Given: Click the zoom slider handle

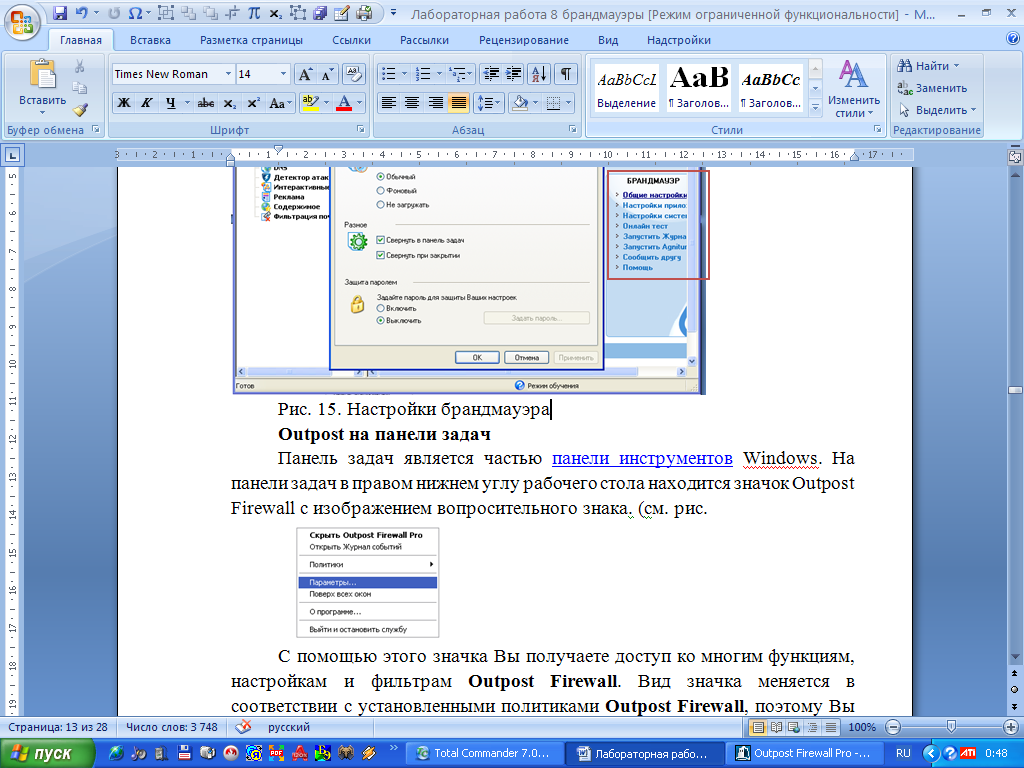Looking at the screenshot, I should [952, 727].
